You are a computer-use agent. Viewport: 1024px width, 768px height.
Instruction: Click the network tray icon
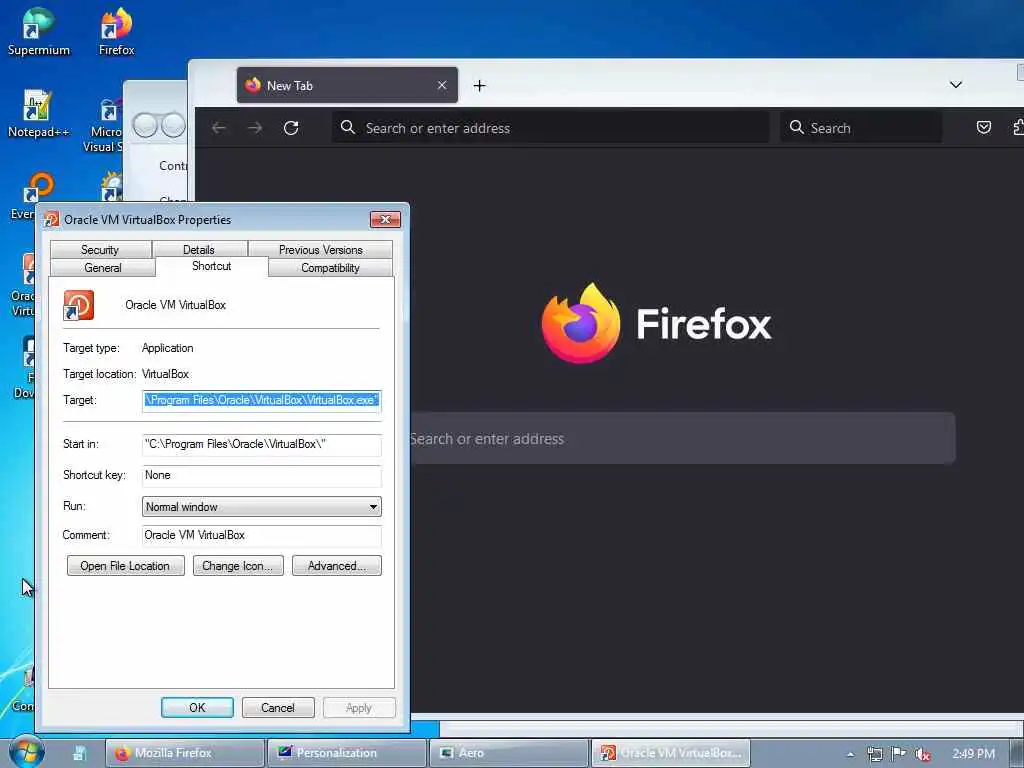875,754
